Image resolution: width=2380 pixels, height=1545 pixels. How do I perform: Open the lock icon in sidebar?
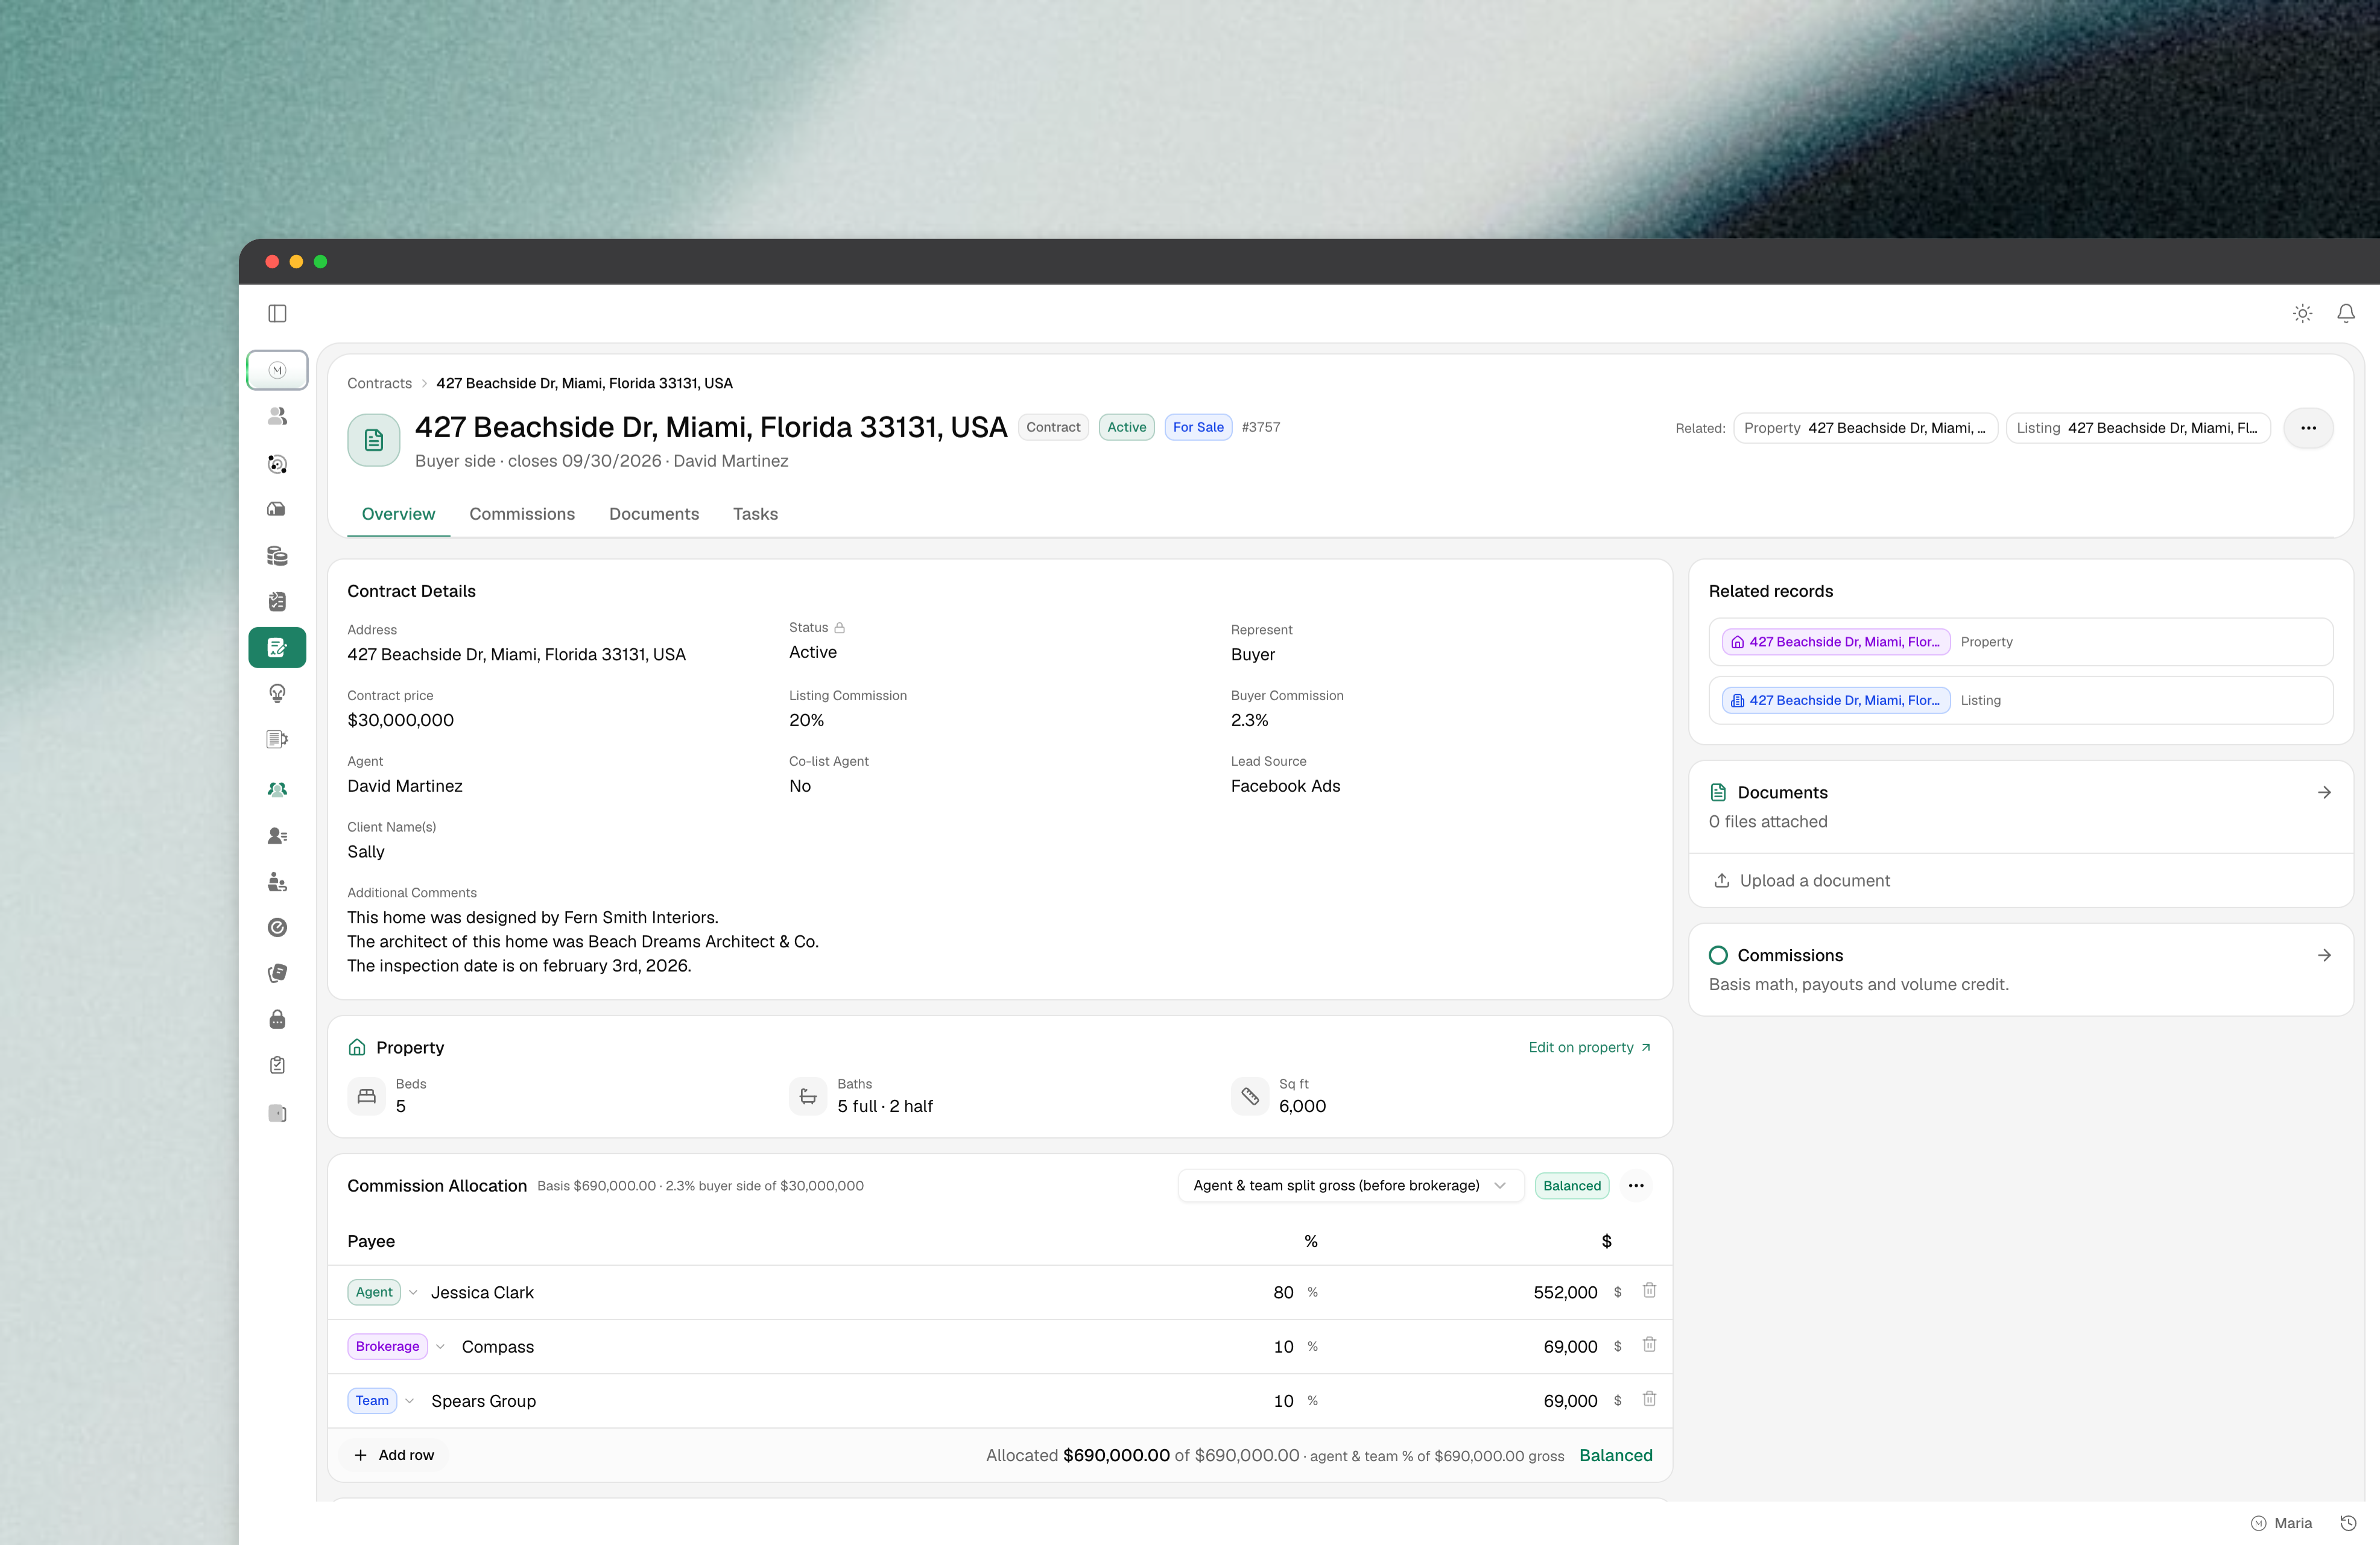277,1019
